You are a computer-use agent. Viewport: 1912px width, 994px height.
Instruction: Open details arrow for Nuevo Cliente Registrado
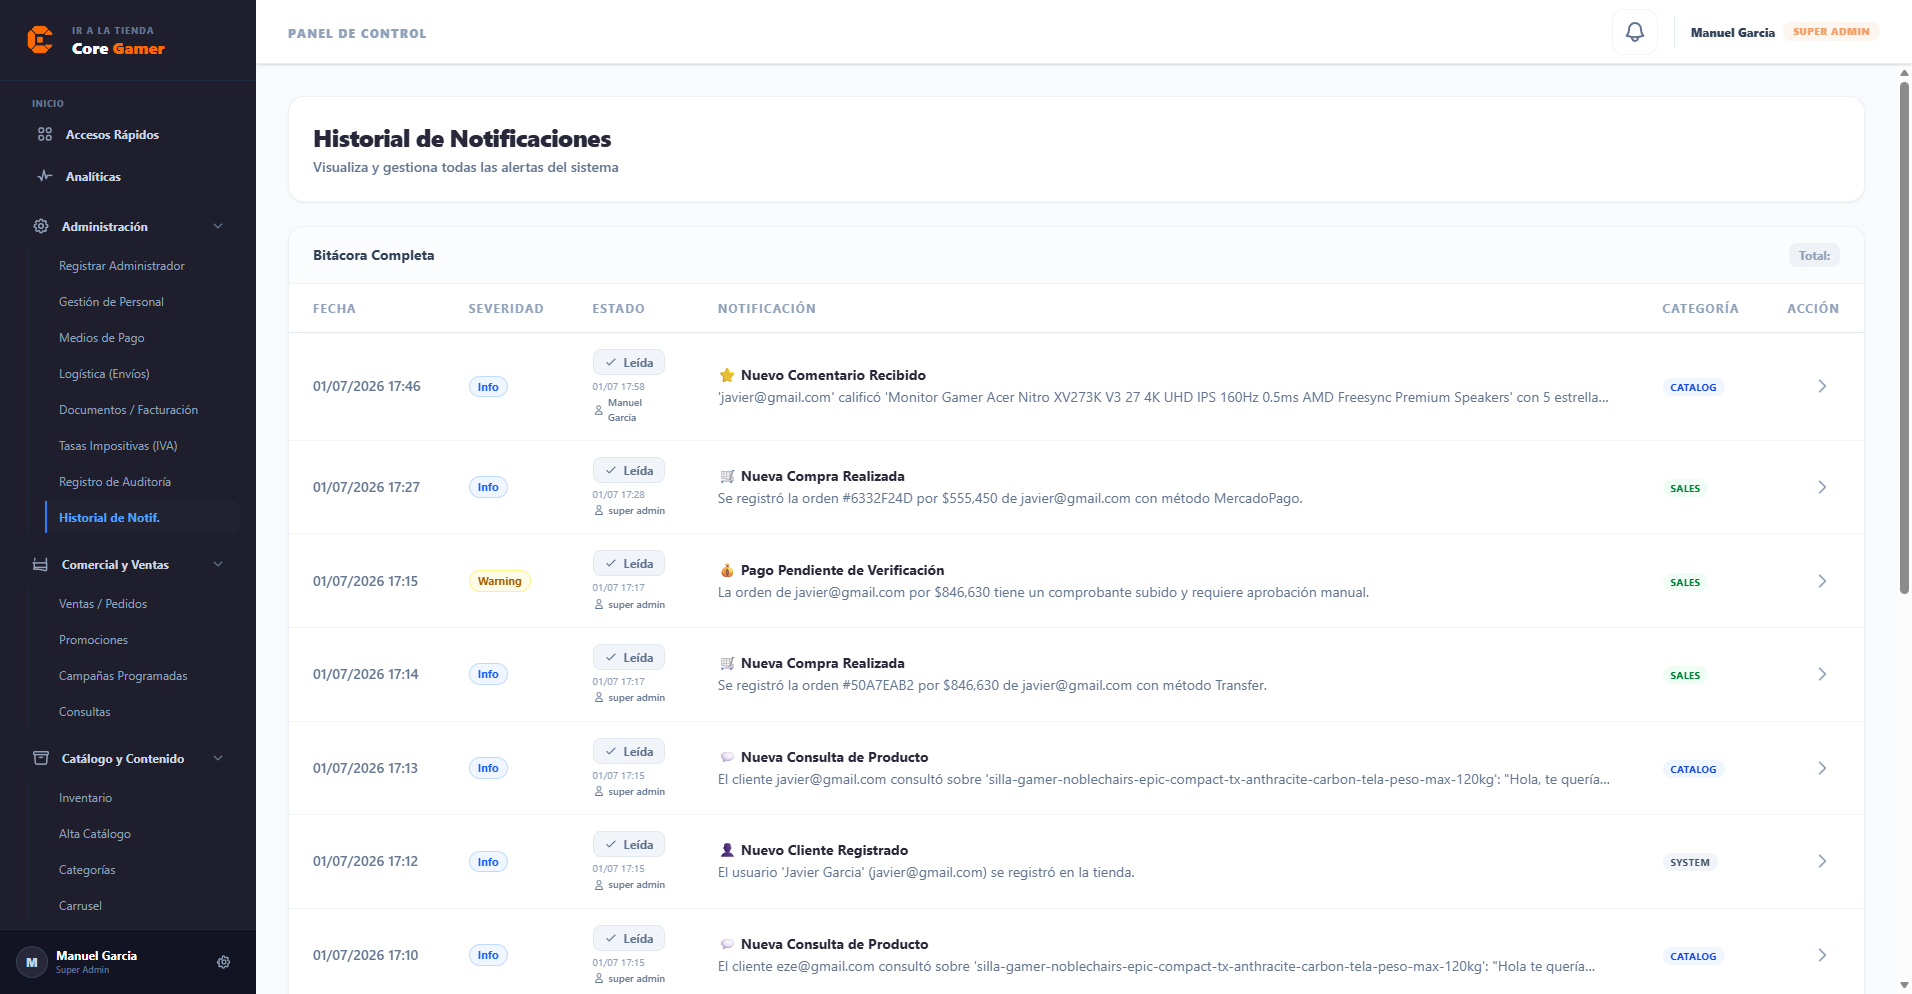(x=1822, y=861)
